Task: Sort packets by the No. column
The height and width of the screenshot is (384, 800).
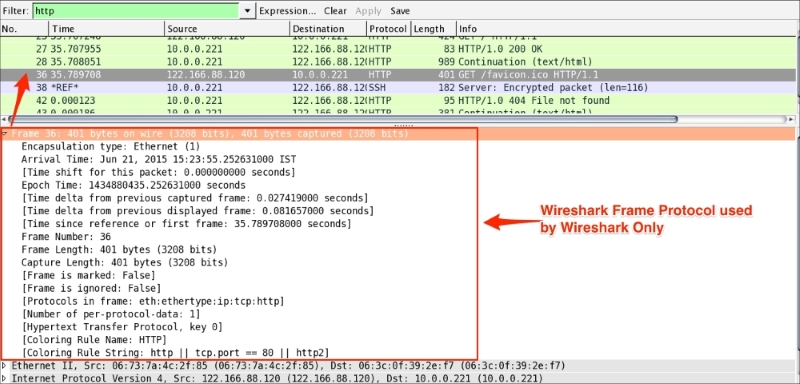Action: coord(24,29)
